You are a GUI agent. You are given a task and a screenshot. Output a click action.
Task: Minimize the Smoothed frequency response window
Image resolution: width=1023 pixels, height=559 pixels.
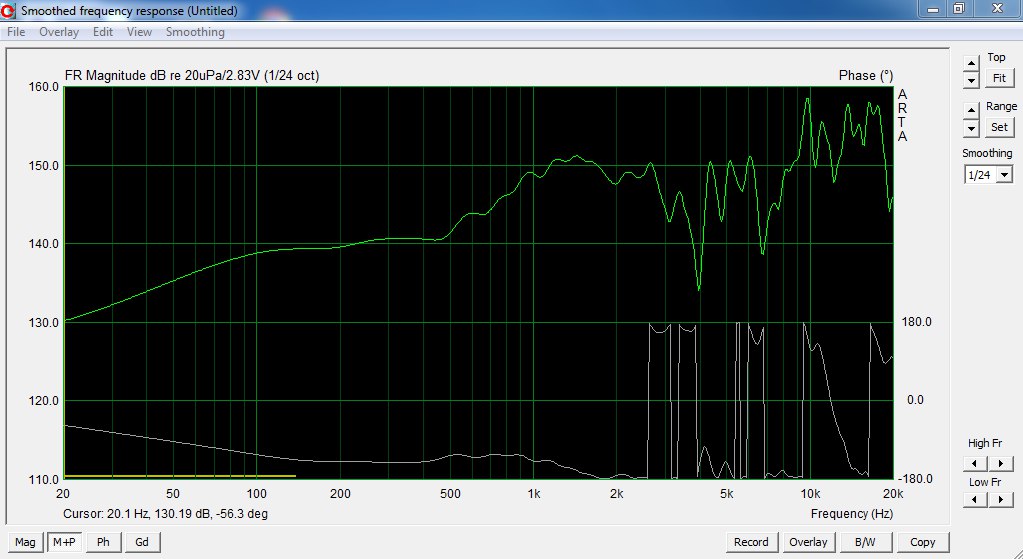click(934, 9)
